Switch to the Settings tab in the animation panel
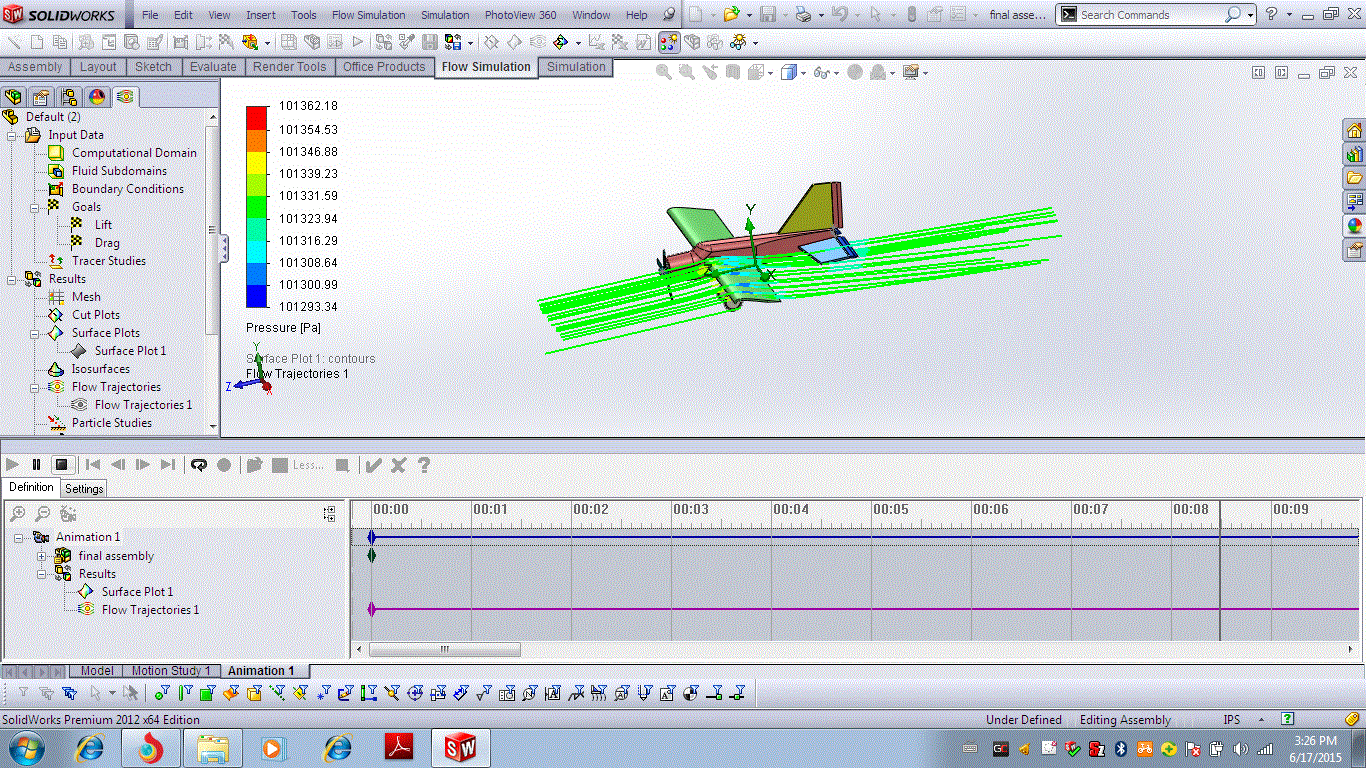Image resolution: width=1366 pixels, height=768 pixels. (x=84, y=489)
